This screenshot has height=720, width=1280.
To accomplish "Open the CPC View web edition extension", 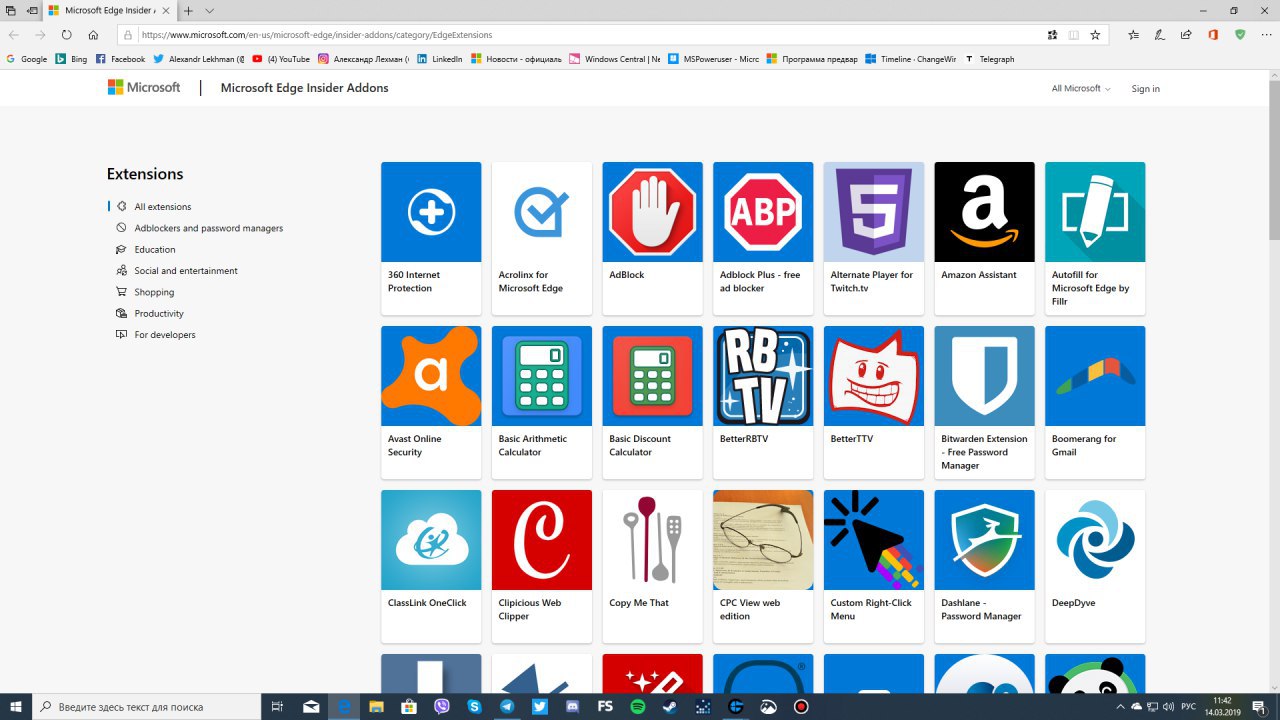I will pyautogui.click(x=763, y=566).
